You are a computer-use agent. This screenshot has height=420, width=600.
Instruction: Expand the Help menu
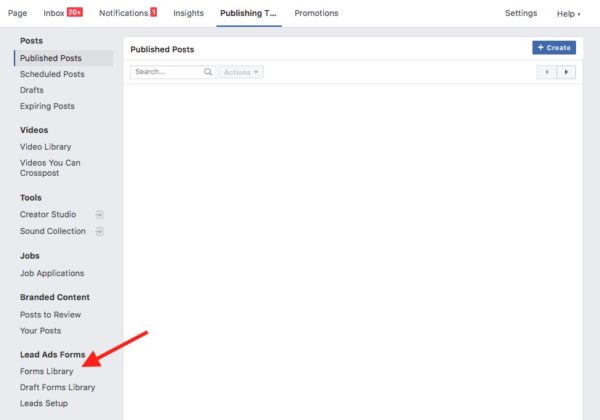point(568,14)
